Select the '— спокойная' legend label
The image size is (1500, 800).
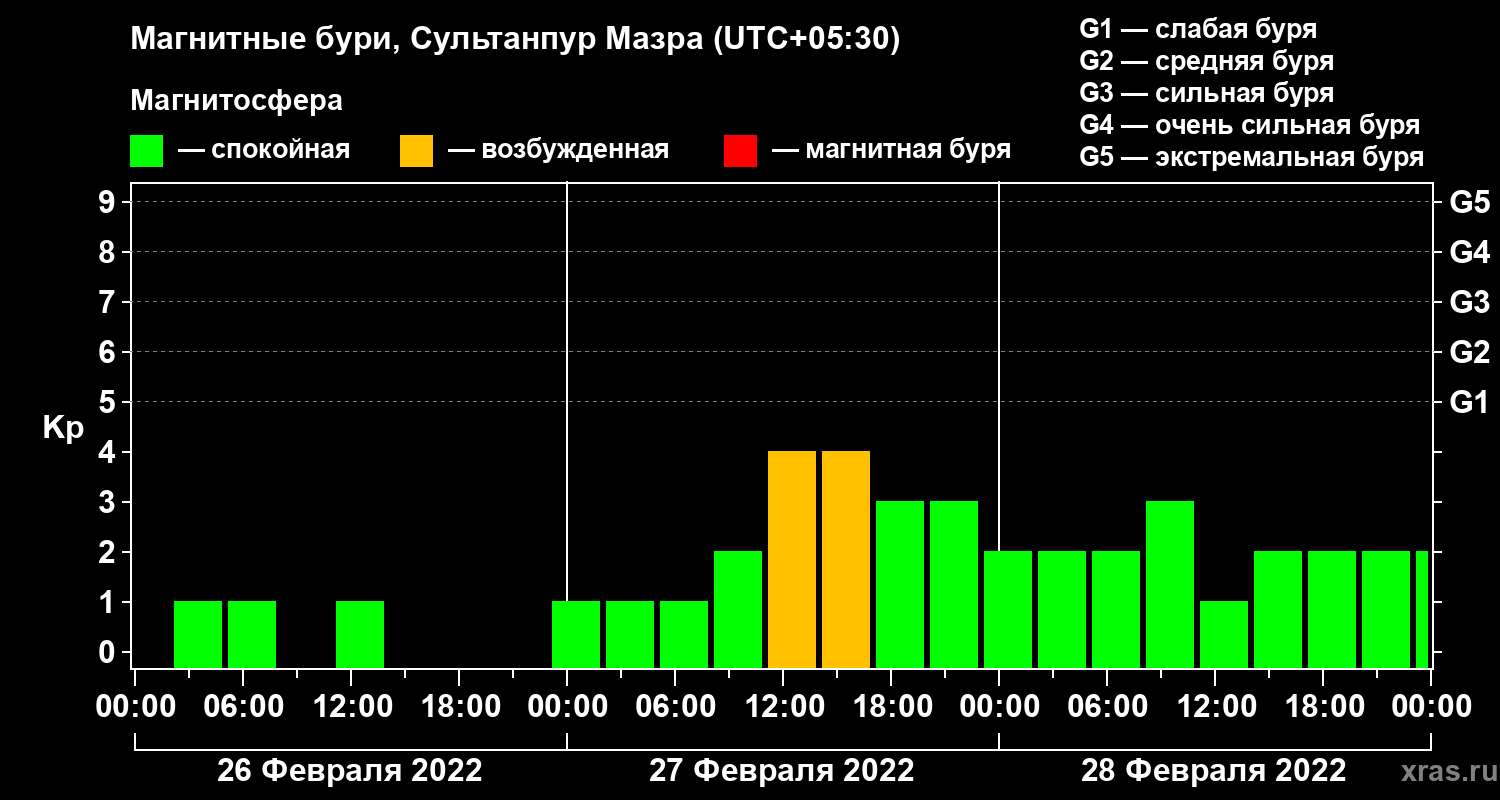click(264, 150)
